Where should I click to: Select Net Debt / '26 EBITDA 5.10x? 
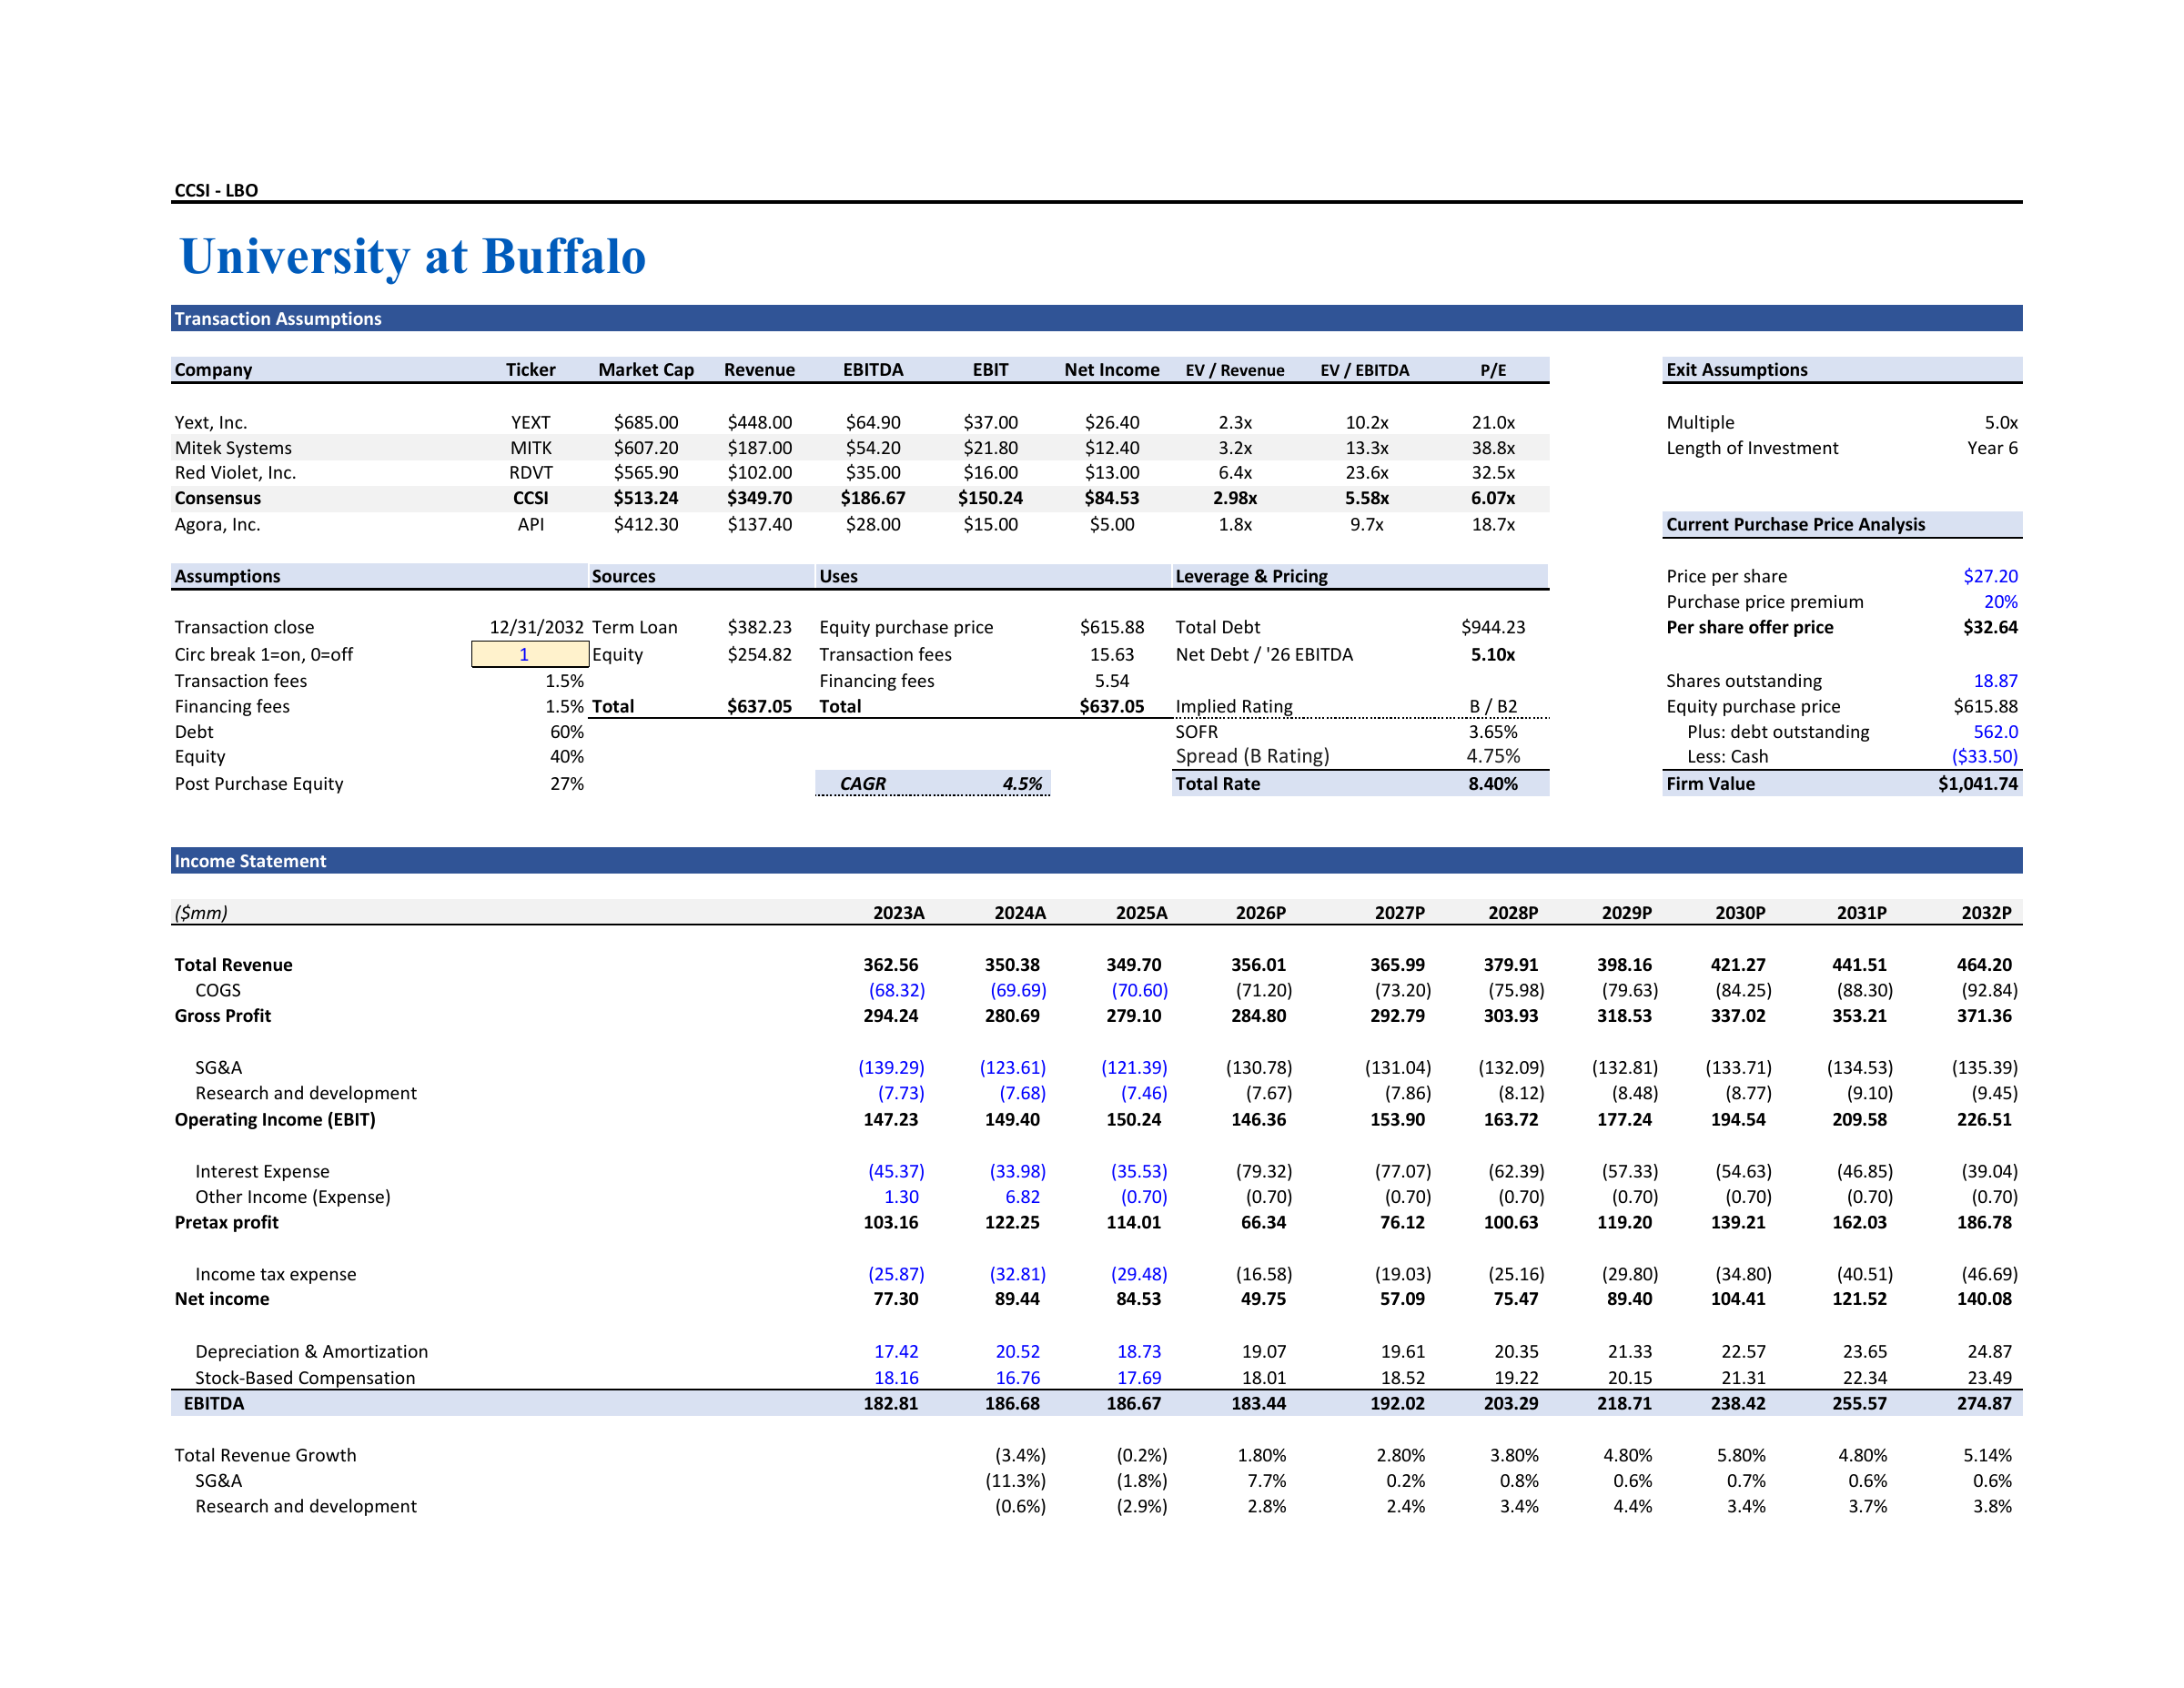[1493, 654]
